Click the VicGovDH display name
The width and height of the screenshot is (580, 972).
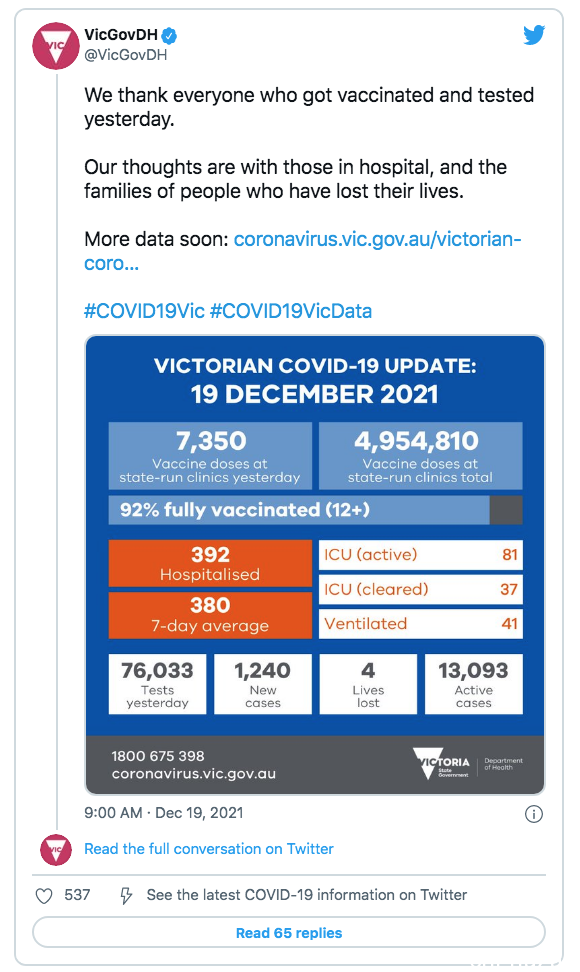pos(121,35)
